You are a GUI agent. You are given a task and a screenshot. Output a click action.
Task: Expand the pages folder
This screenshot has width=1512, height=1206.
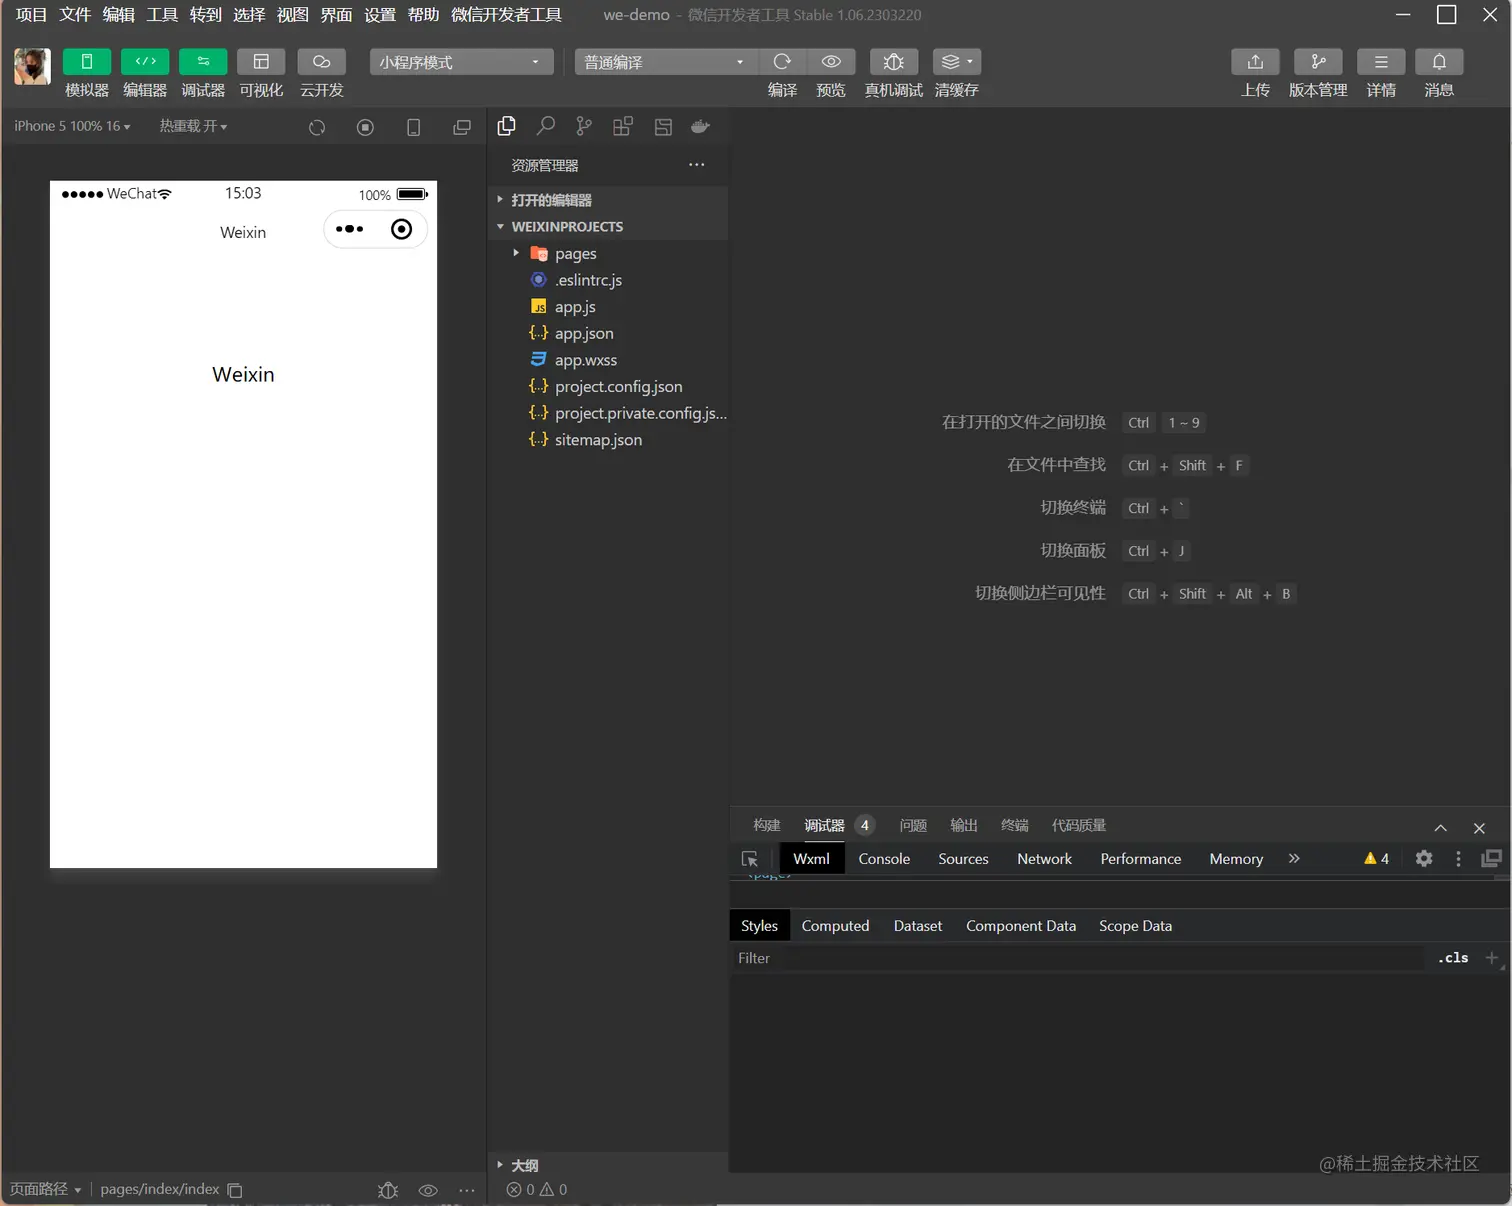[x=608, y=254]
